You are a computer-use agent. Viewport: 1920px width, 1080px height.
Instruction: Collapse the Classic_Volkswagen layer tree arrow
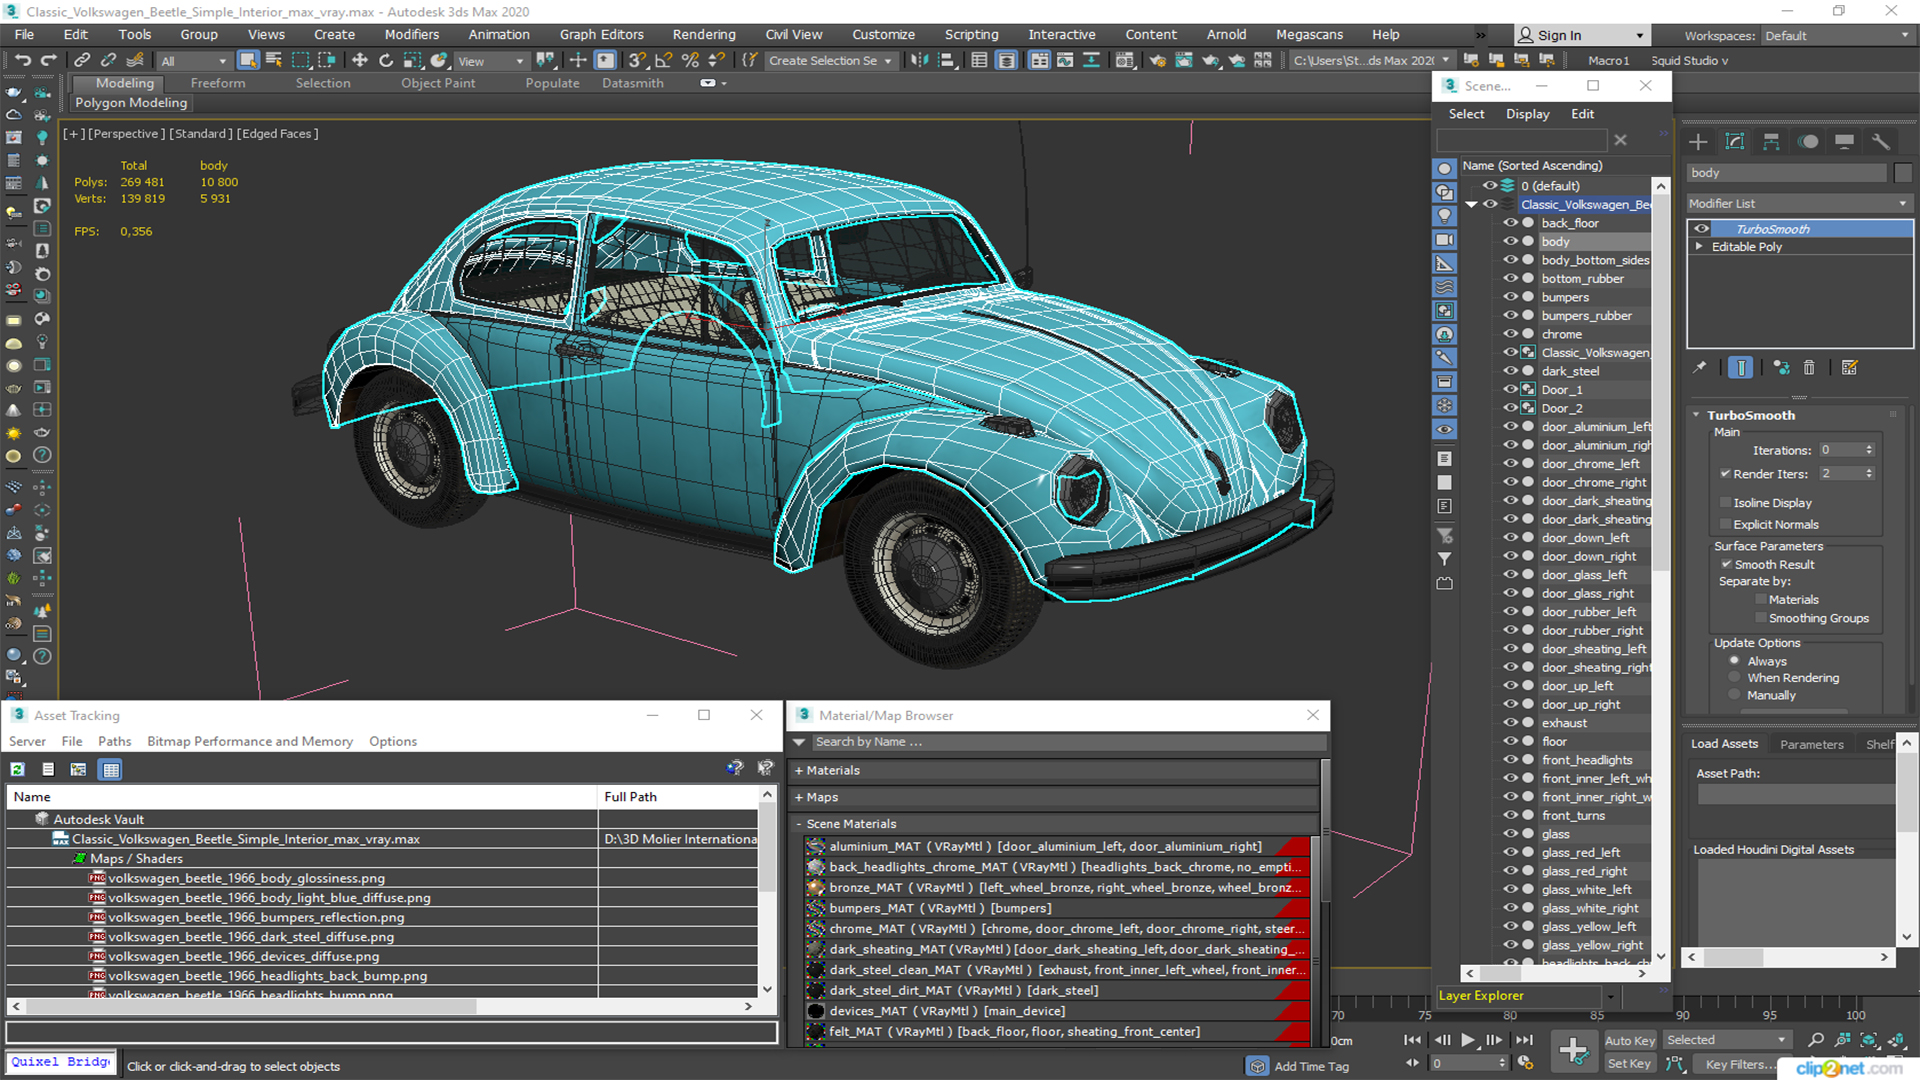1471,204
